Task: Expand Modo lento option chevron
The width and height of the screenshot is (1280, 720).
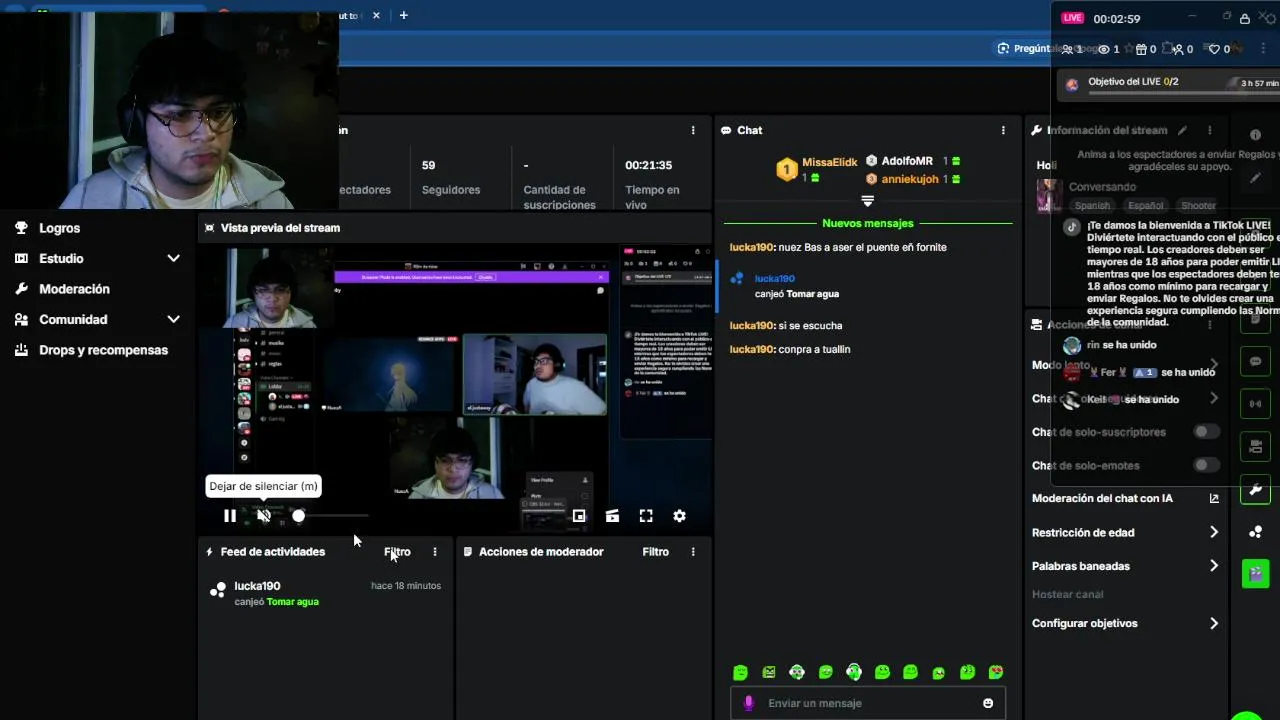Action: coord(1214,365)
